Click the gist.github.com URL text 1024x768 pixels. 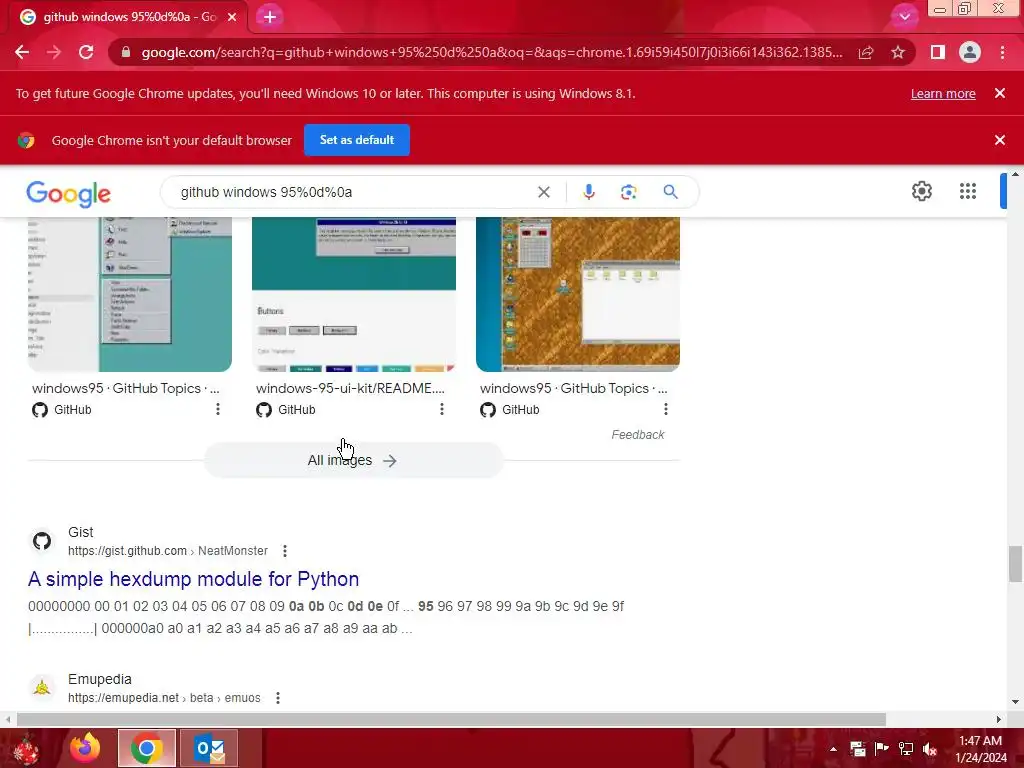168,551
